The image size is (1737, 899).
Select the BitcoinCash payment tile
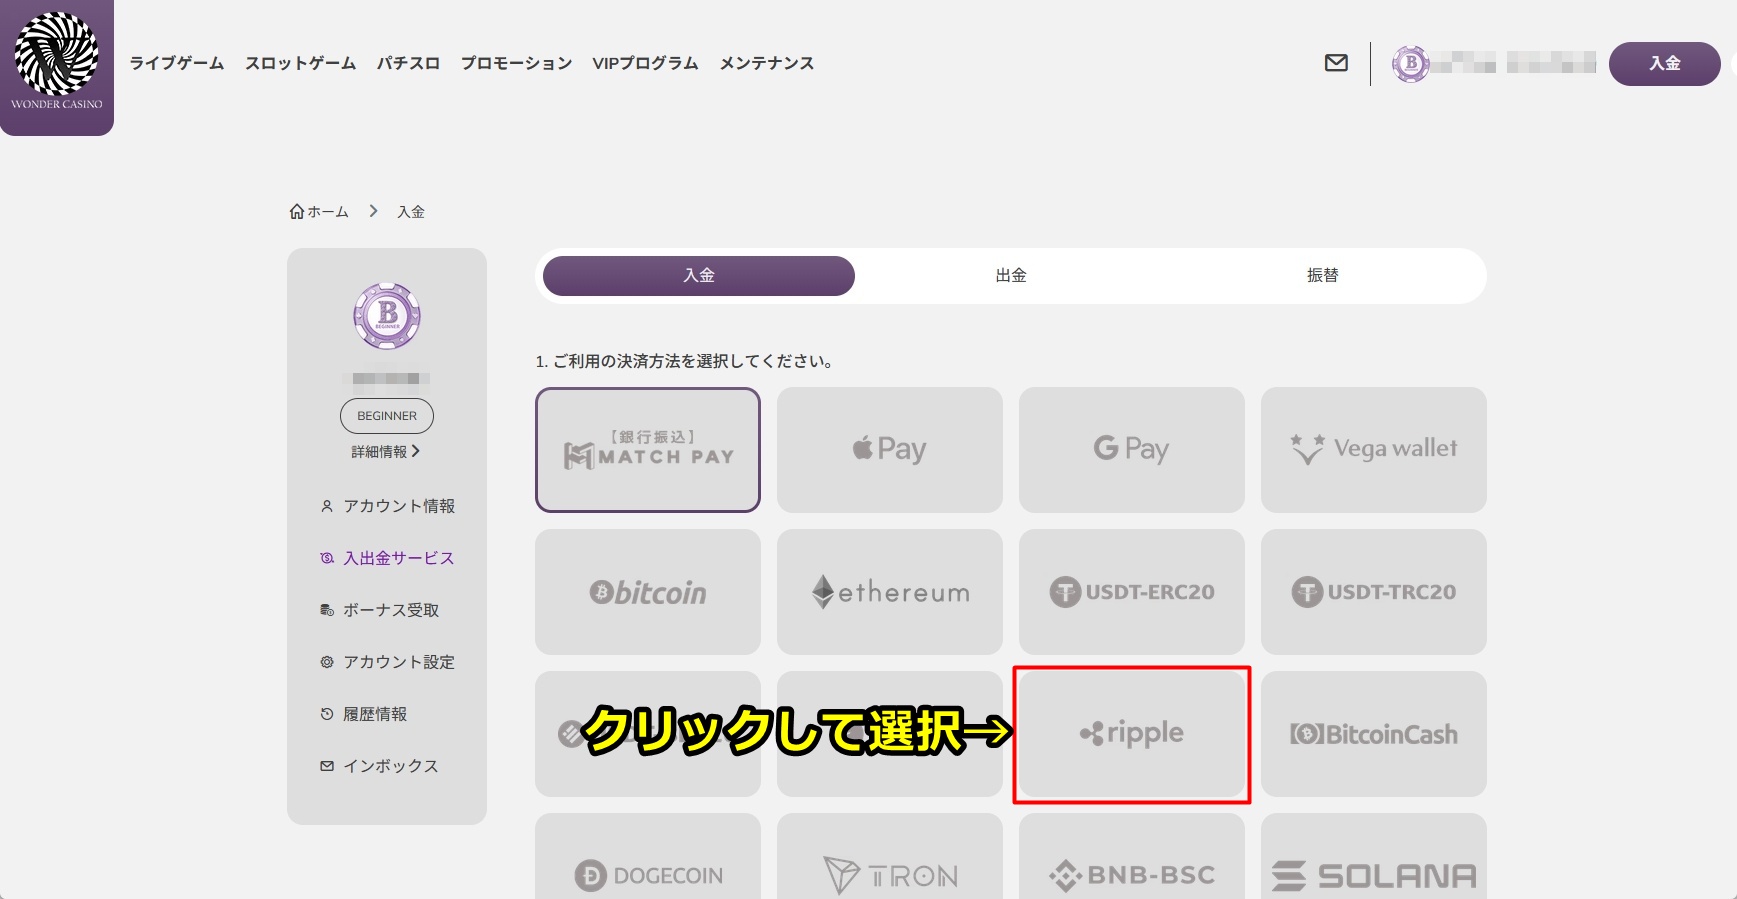click(1374, 734)
